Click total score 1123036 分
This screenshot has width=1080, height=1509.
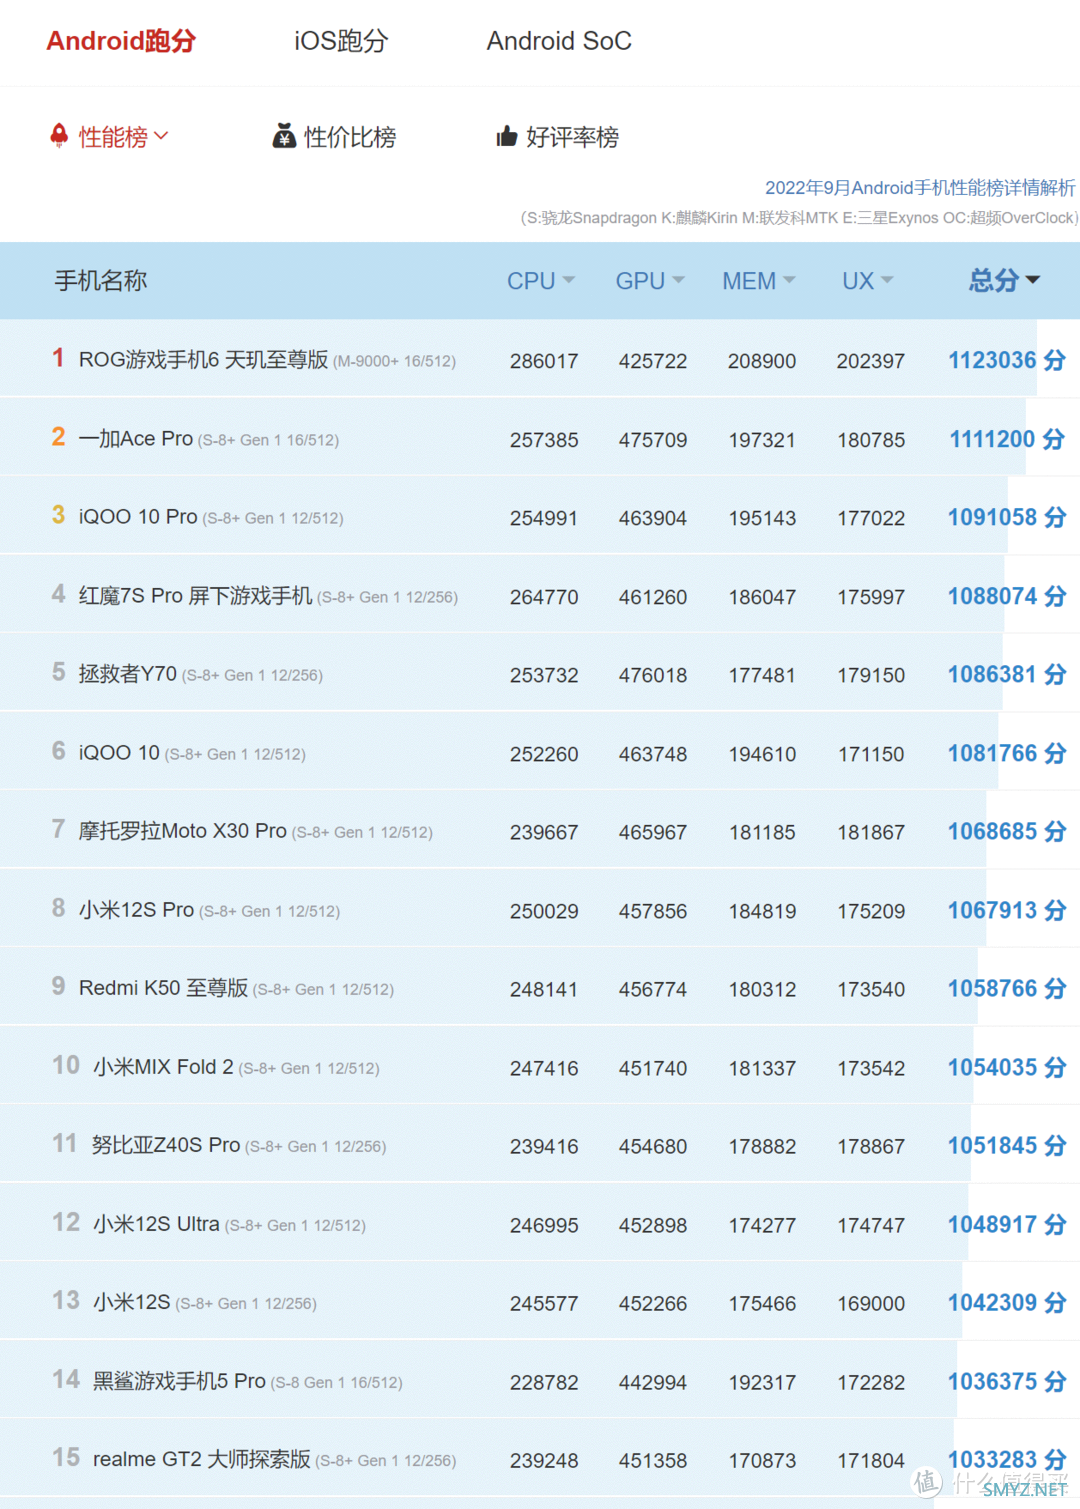click(x=1007, y=360)
